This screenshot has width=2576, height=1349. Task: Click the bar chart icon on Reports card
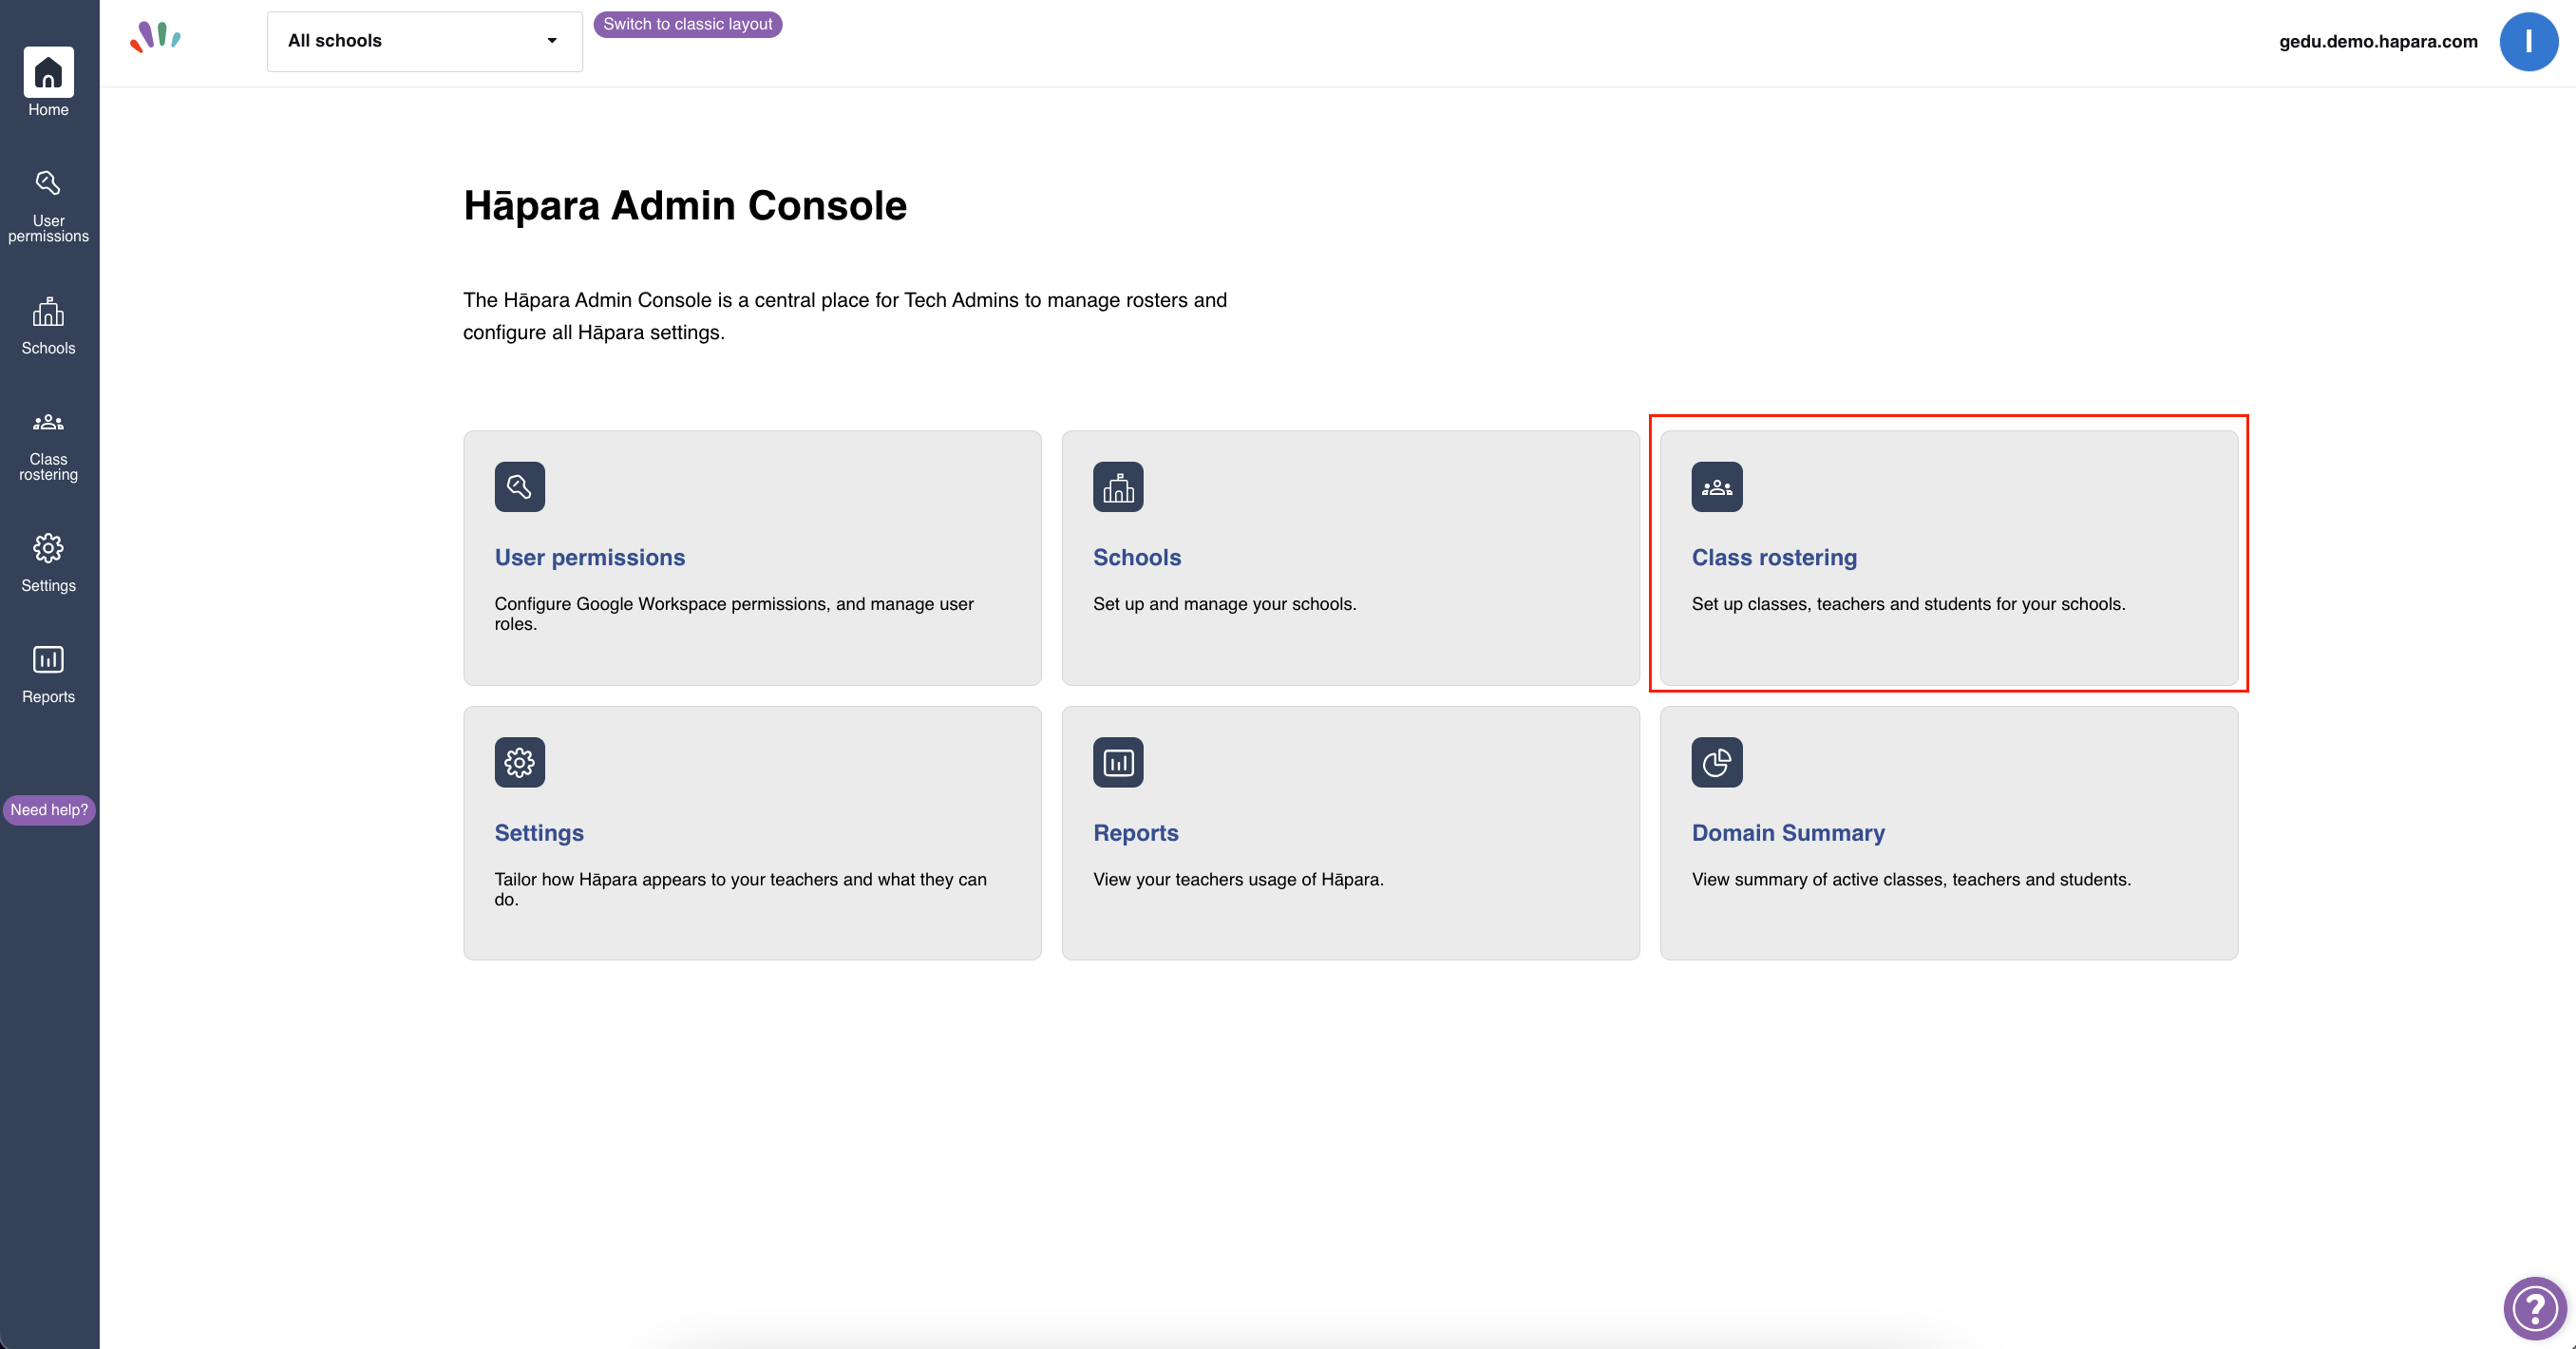tap(1118, 763)
